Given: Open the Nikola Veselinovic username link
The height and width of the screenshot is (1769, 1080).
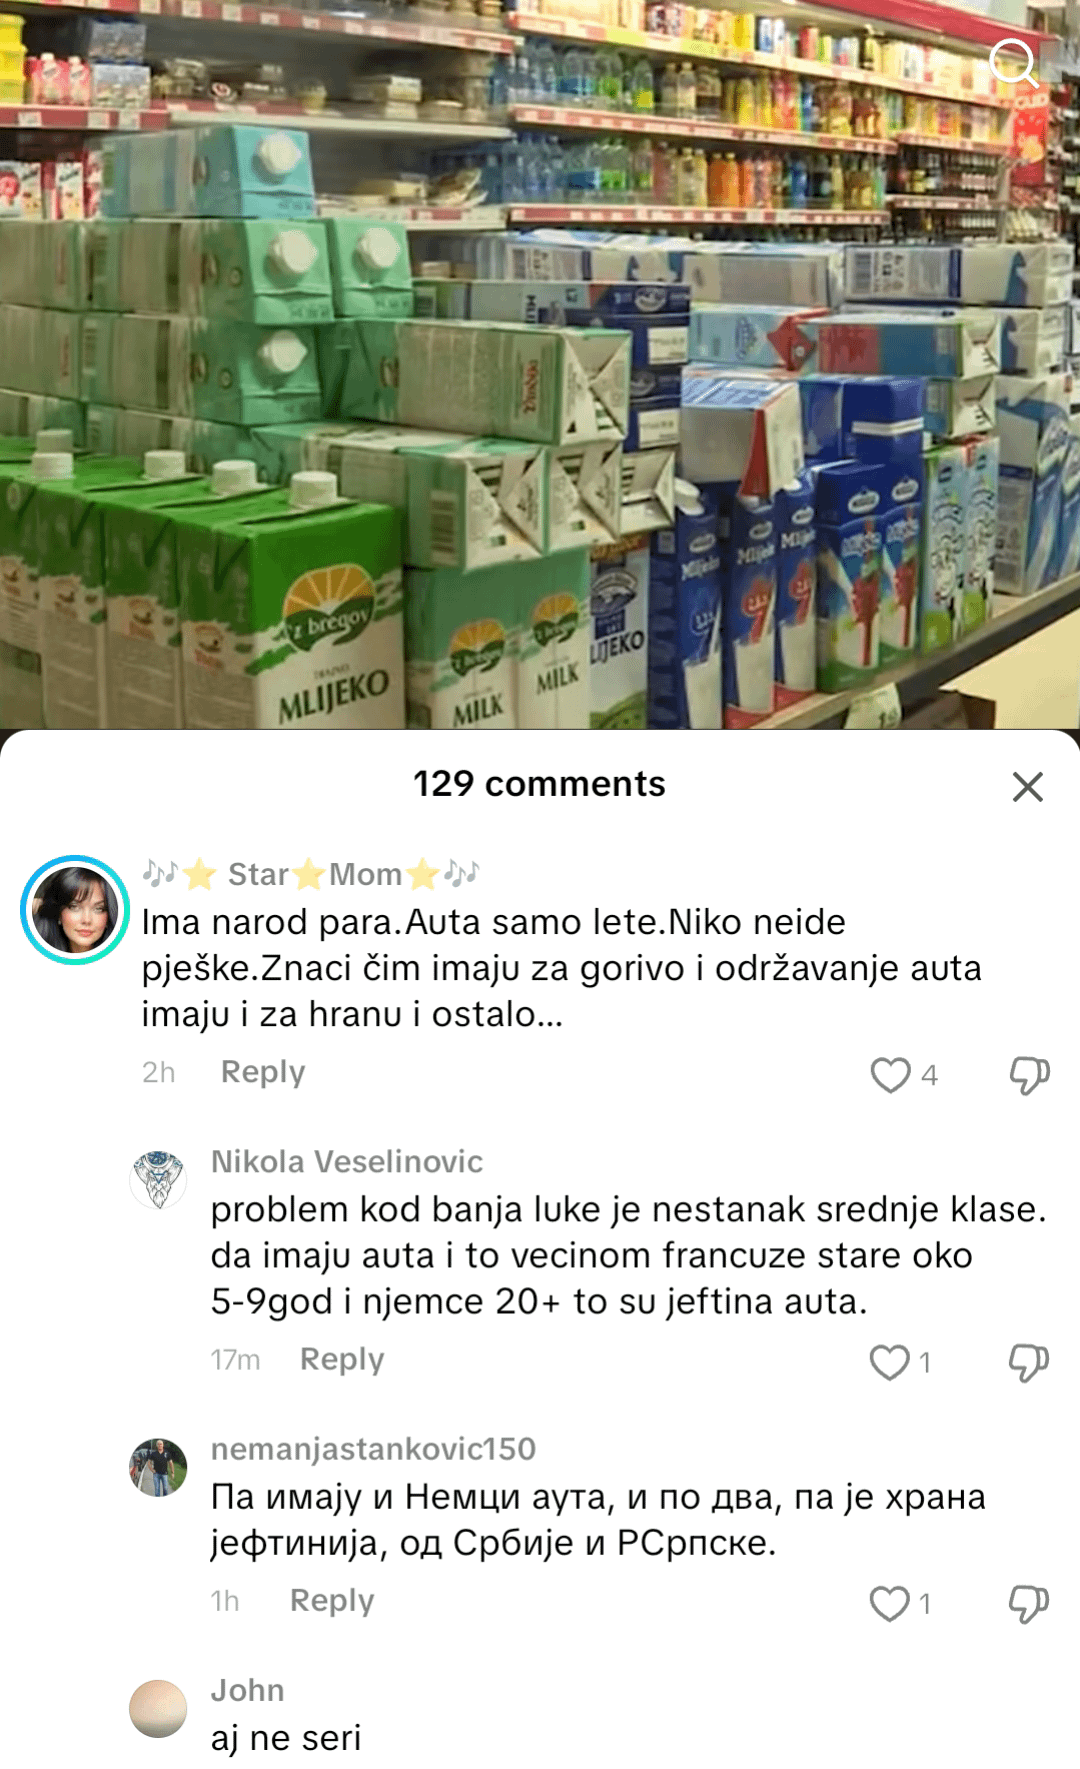Looking at the screenshot, I should [347, 1162].
